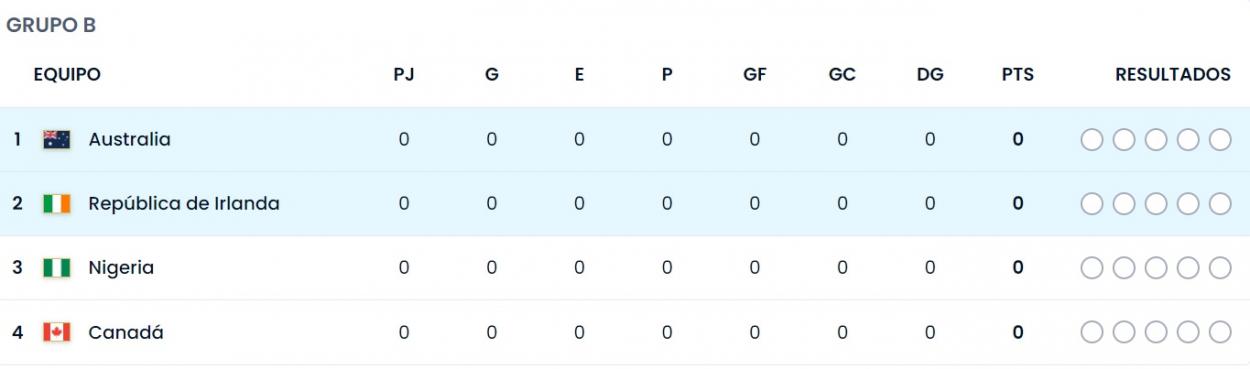This screenshot has width=1250, height=369.
Task: Open the Canadá team link
Action: click(126, 332)
